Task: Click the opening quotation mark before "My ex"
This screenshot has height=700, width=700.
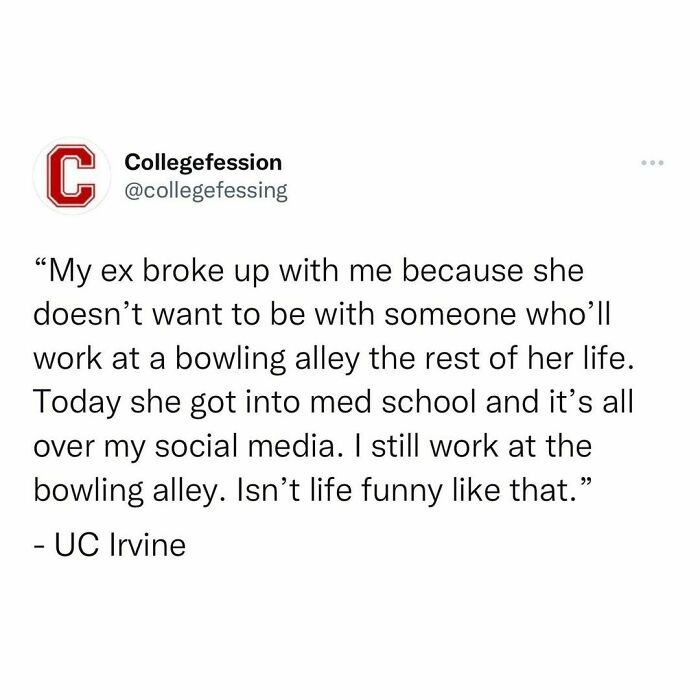Action: (41, 262)
